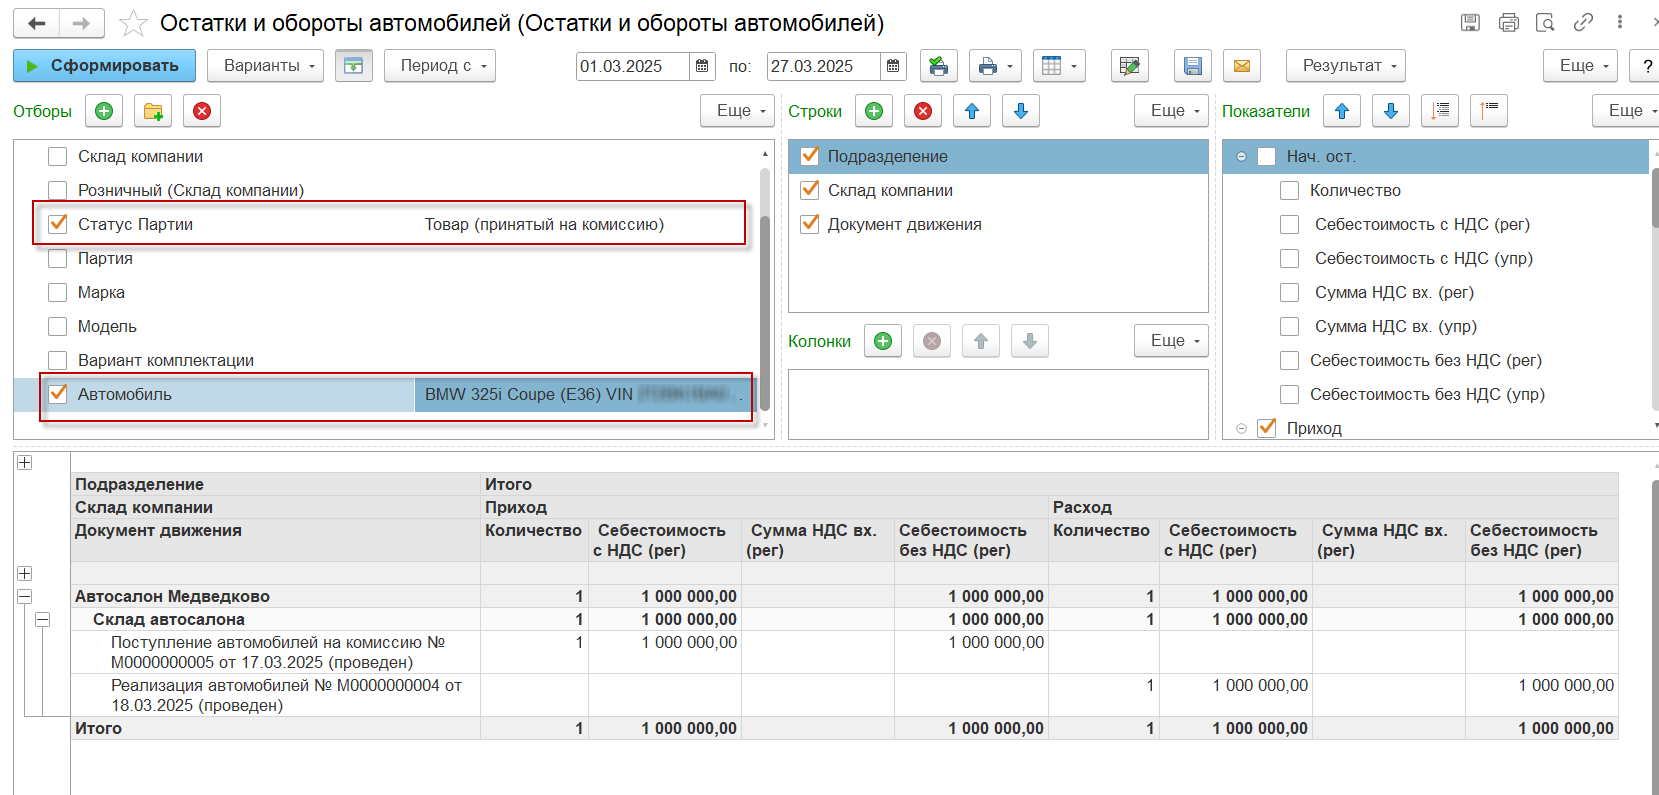Open calendar for start date 01.03.2025
The image size is (1659, 795).
702,66
